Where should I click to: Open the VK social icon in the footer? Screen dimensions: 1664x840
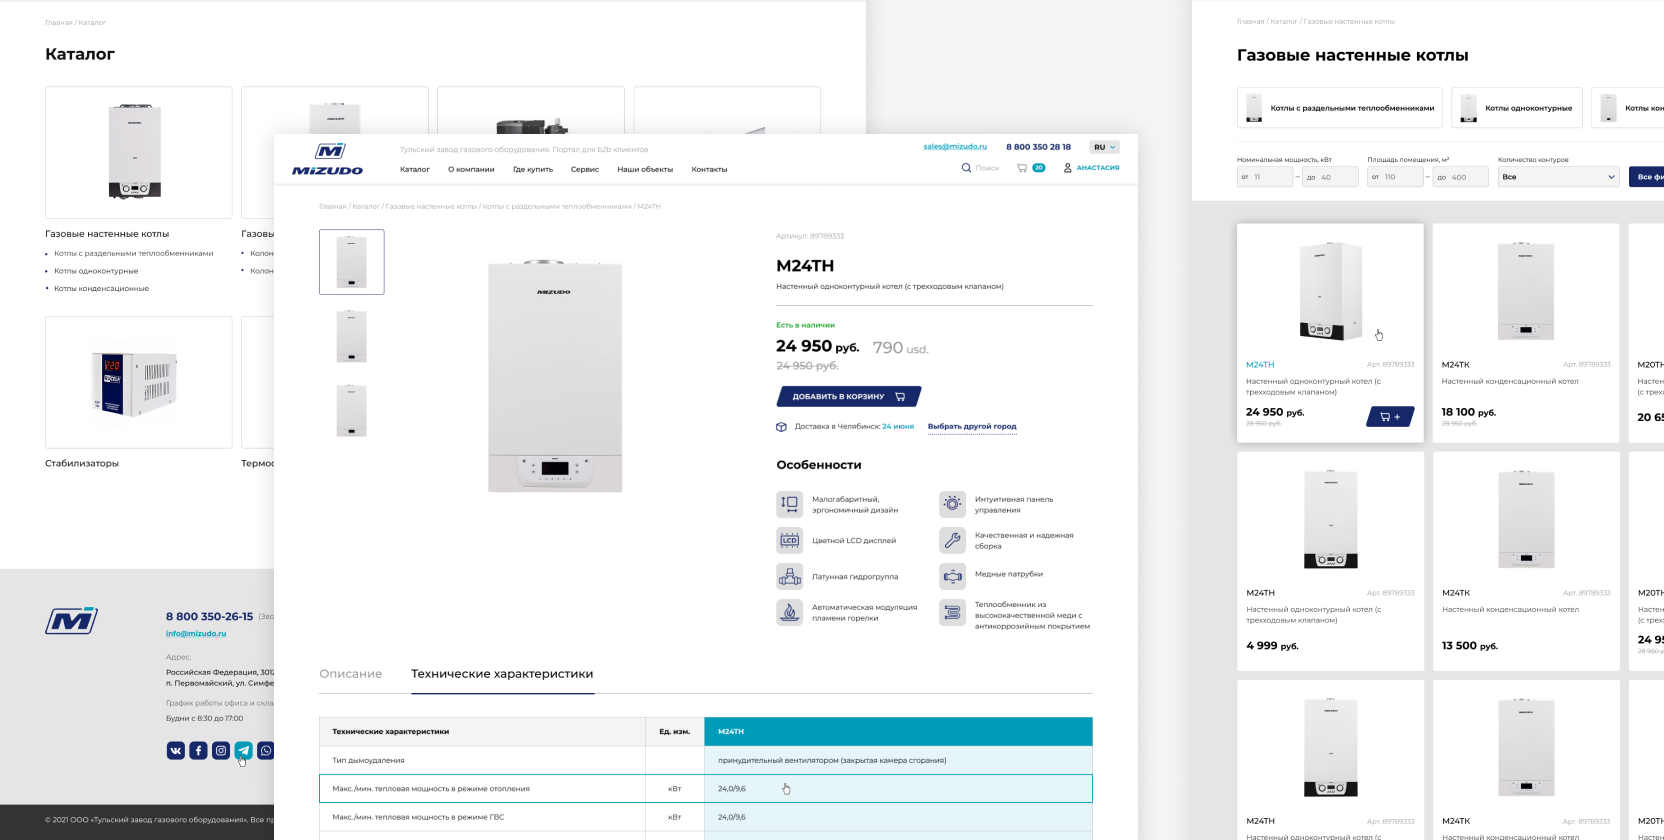[176, 750]
